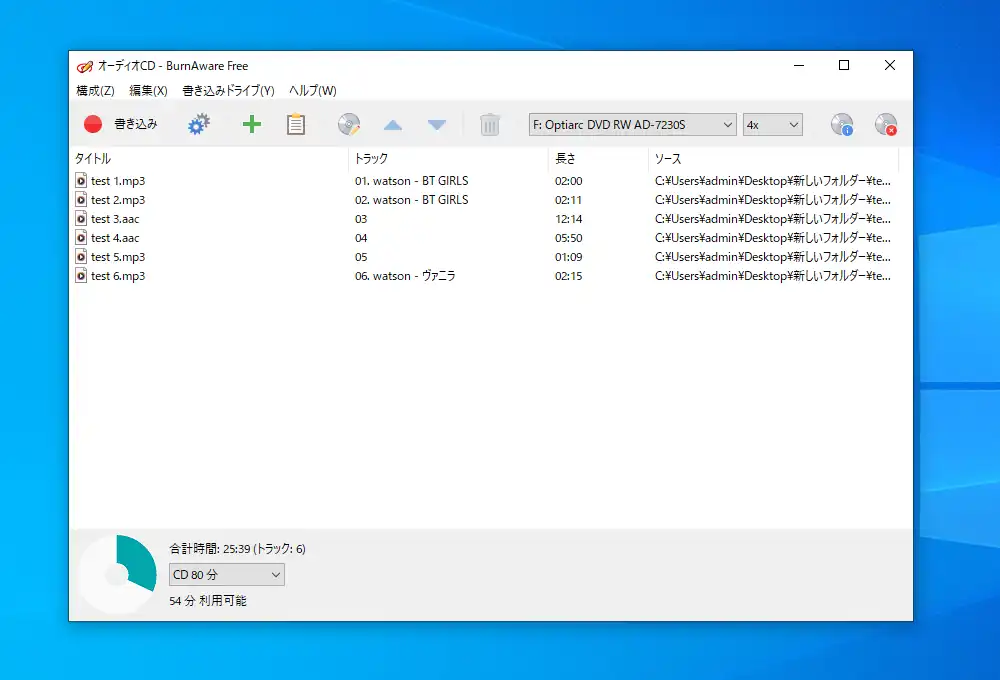Select the erase disc icon
Screen dimensions: 1000x680
(348, 124)
